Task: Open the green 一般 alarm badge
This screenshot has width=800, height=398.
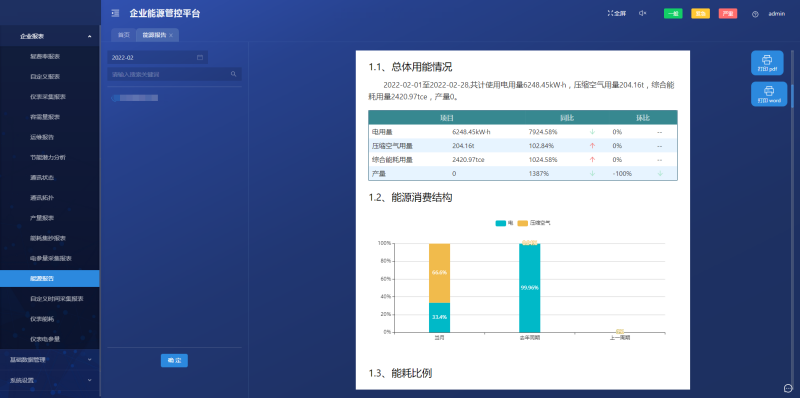Action: pos(673,14)
